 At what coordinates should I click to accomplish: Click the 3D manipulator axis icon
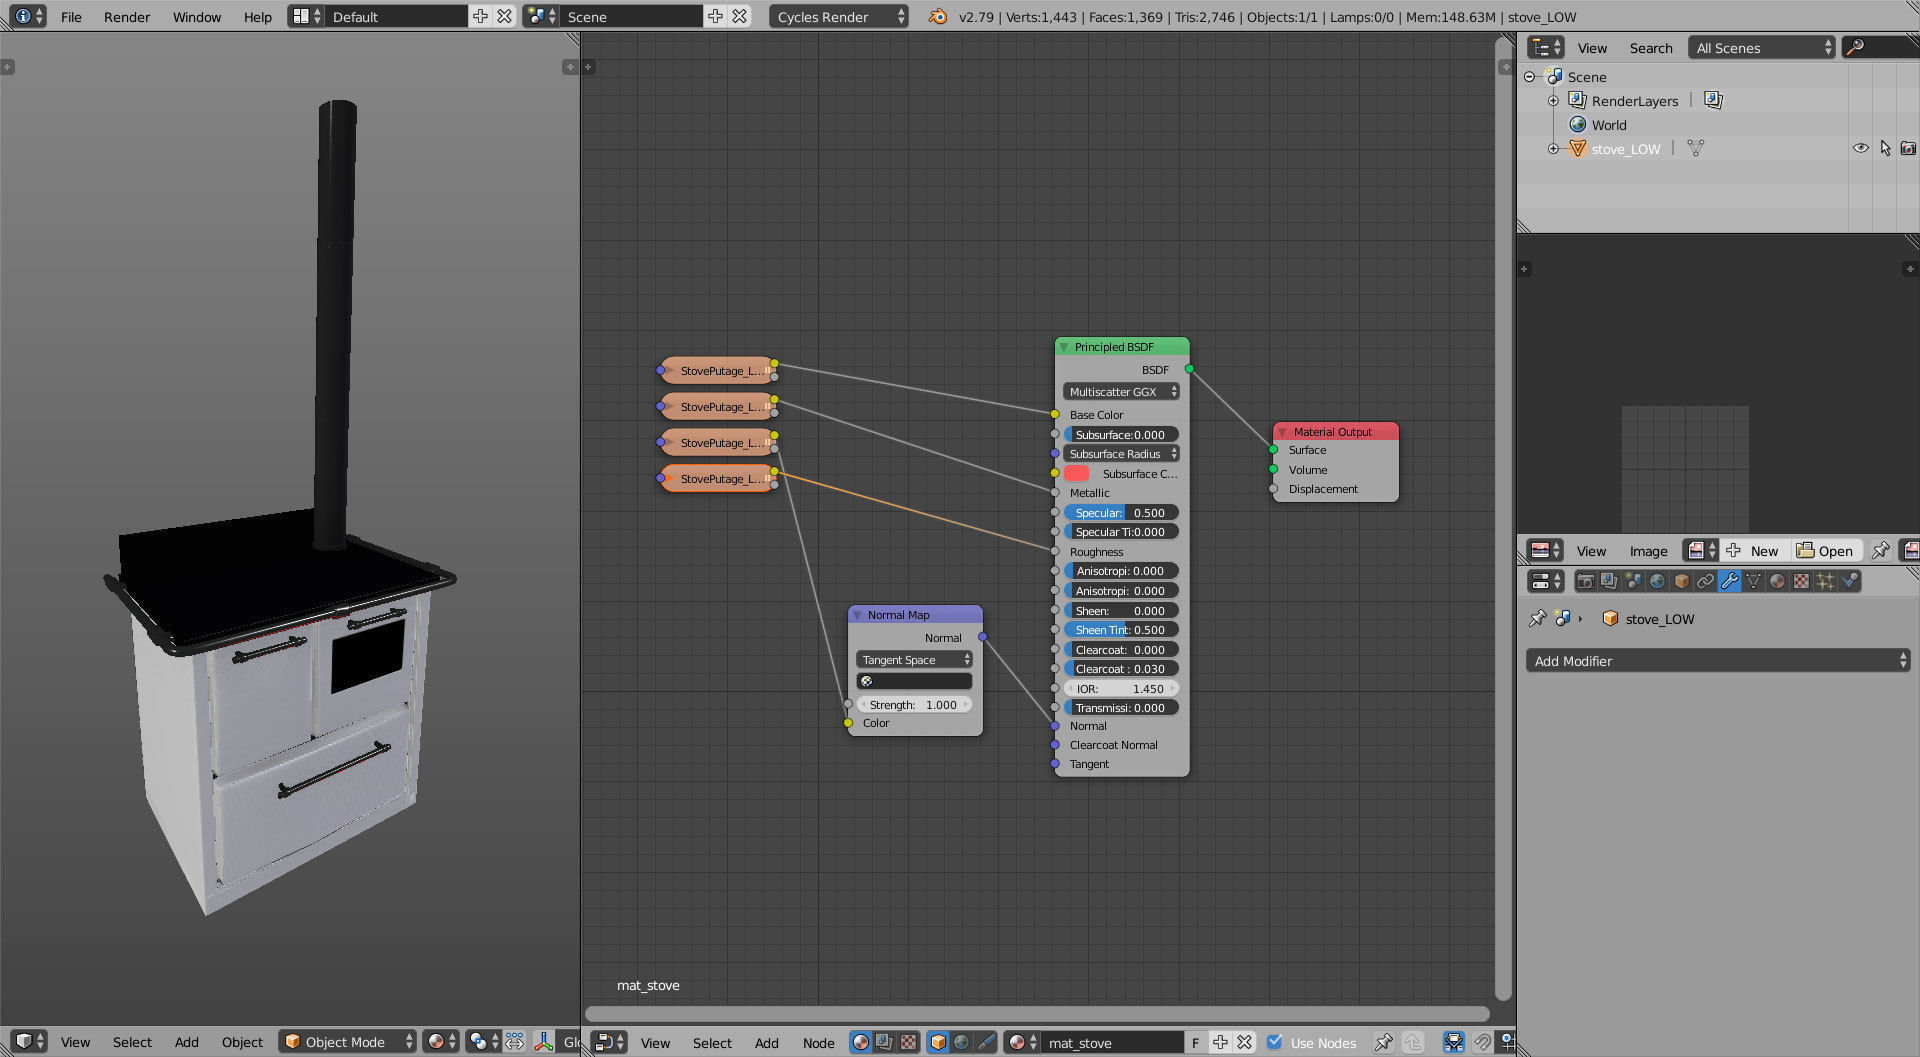[543, 1042]
